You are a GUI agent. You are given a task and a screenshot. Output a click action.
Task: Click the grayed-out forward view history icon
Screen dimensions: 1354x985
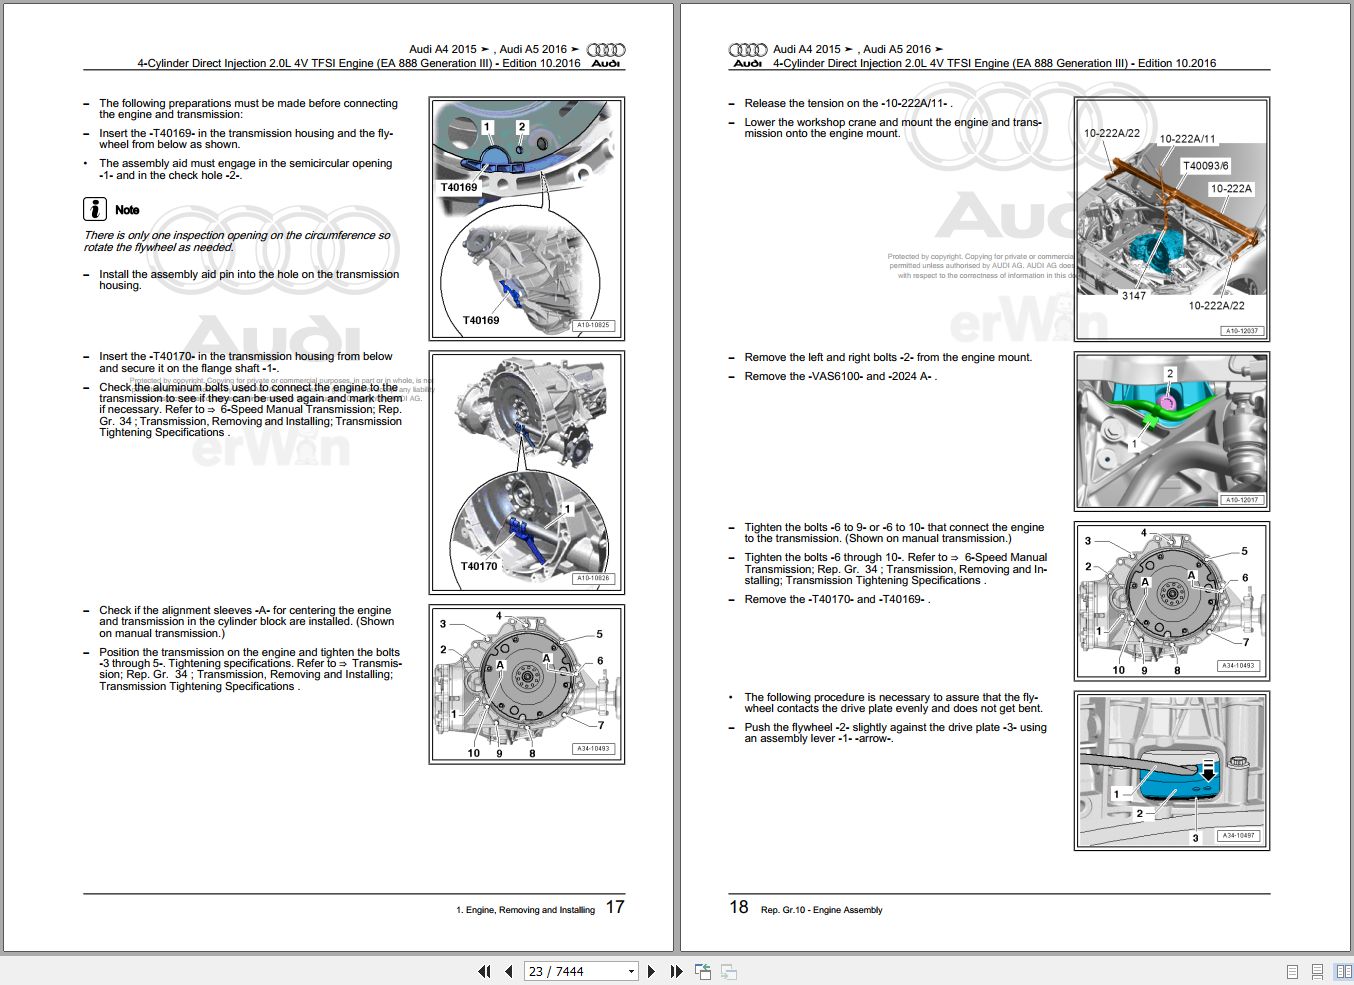pos(729,971)
